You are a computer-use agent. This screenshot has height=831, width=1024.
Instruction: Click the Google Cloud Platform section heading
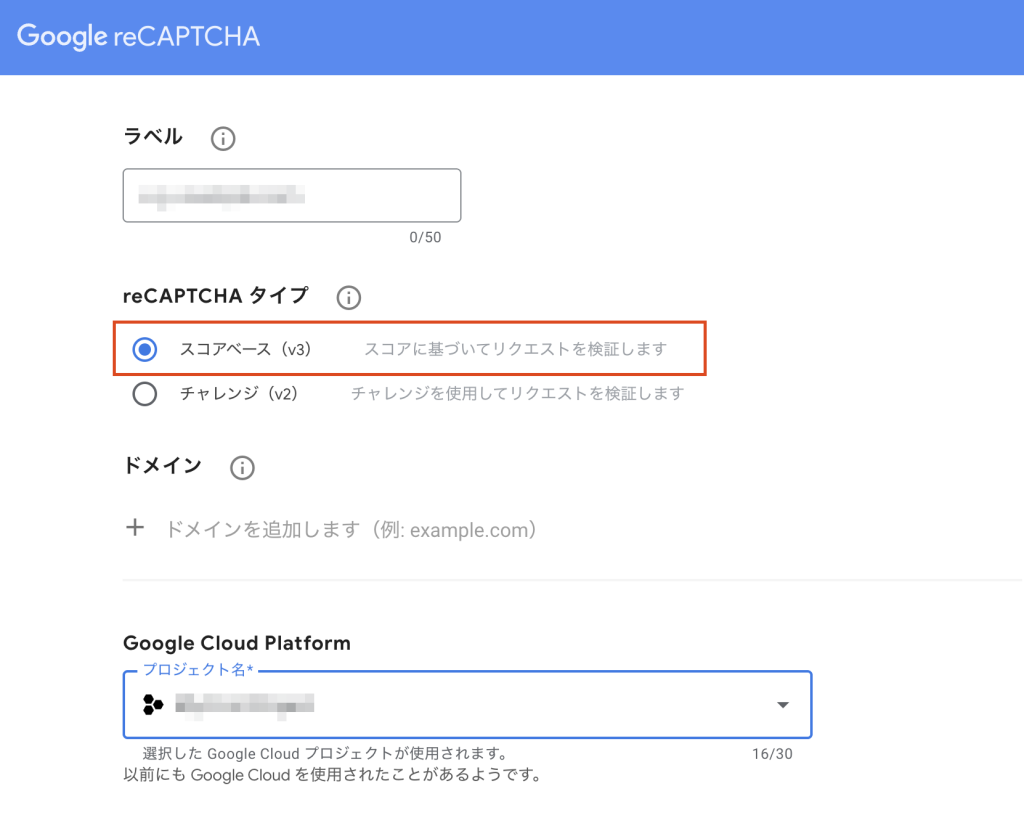[236, 643]
